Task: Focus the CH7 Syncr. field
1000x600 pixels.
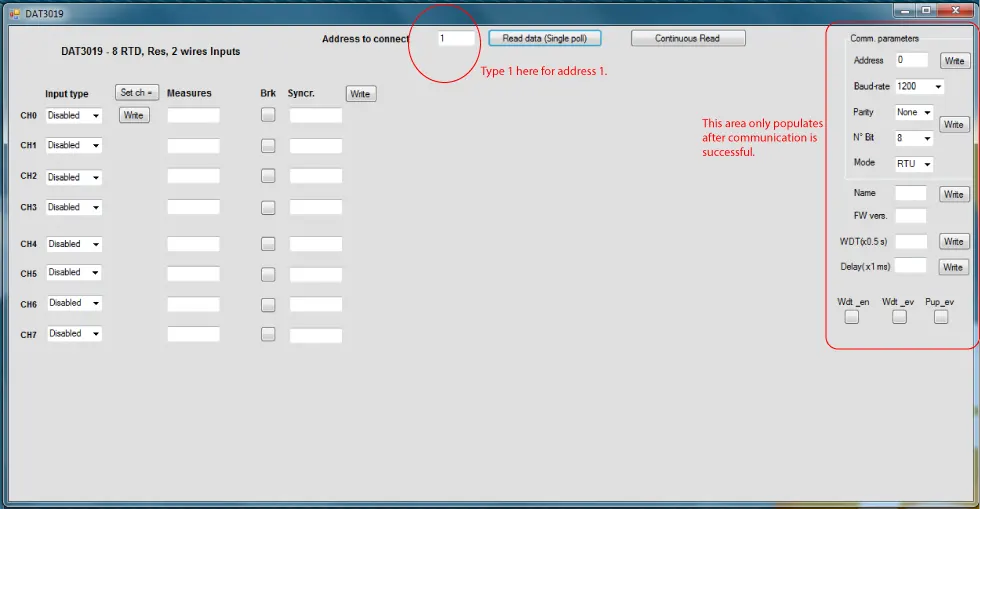Action: (x=316, y=335)
